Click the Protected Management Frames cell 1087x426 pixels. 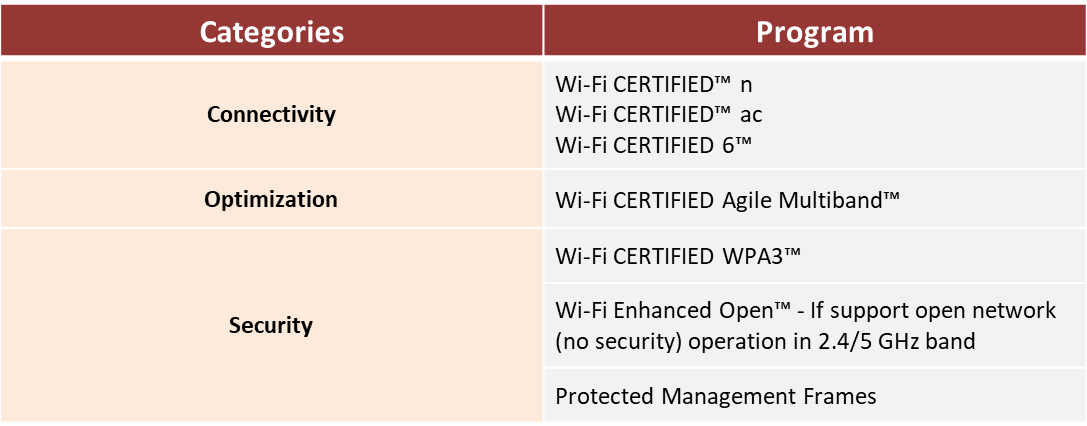pos(716,396)
